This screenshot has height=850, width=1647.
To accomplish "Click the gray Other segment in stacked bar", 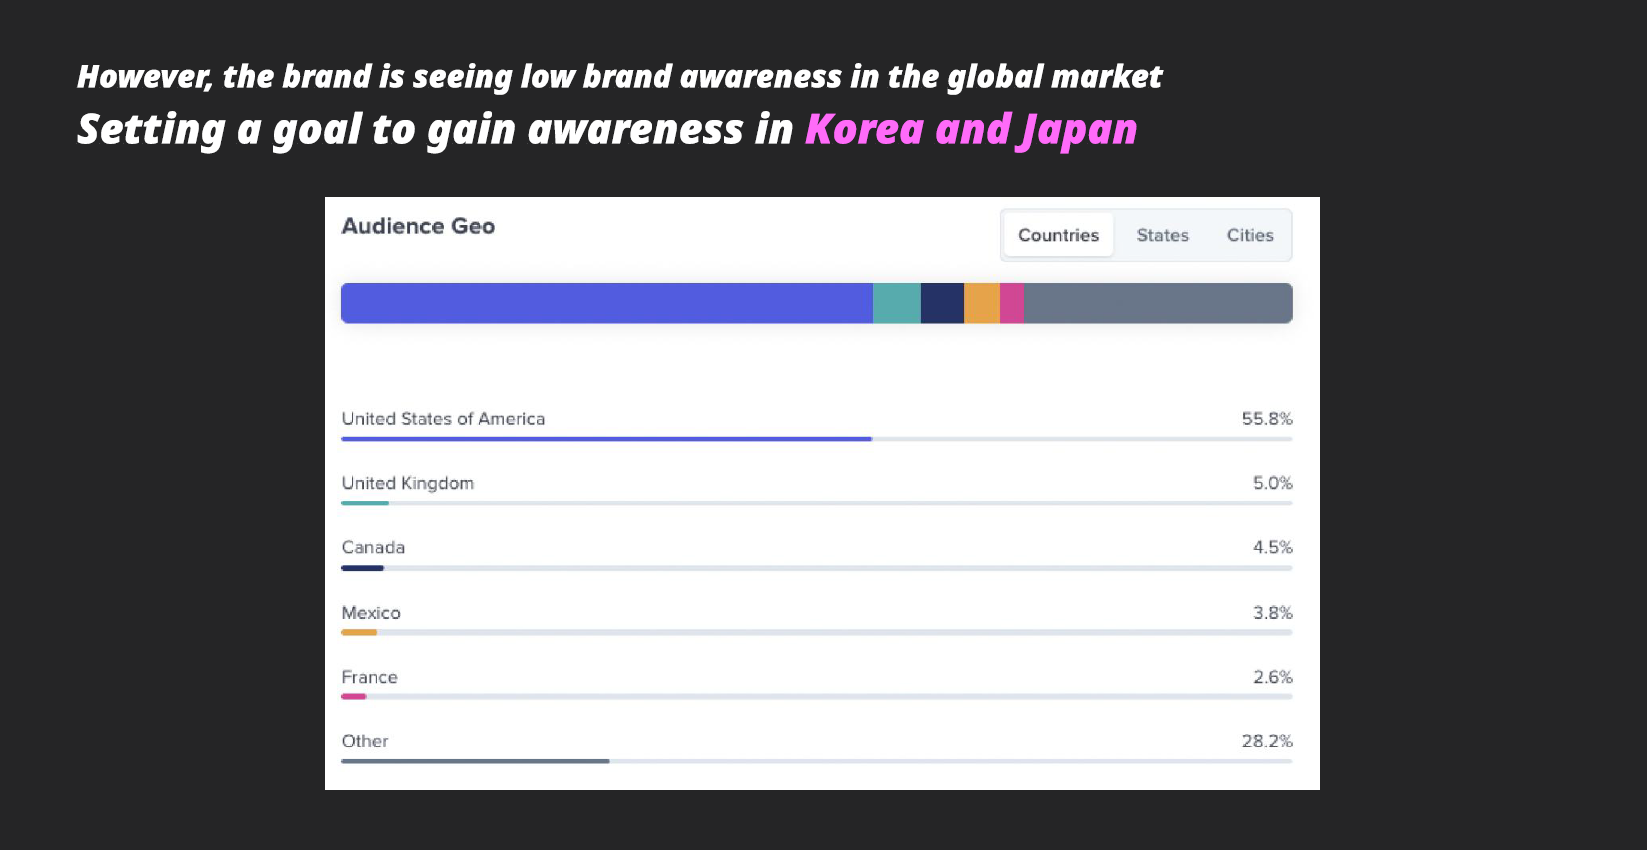I will click(1158, 303).
